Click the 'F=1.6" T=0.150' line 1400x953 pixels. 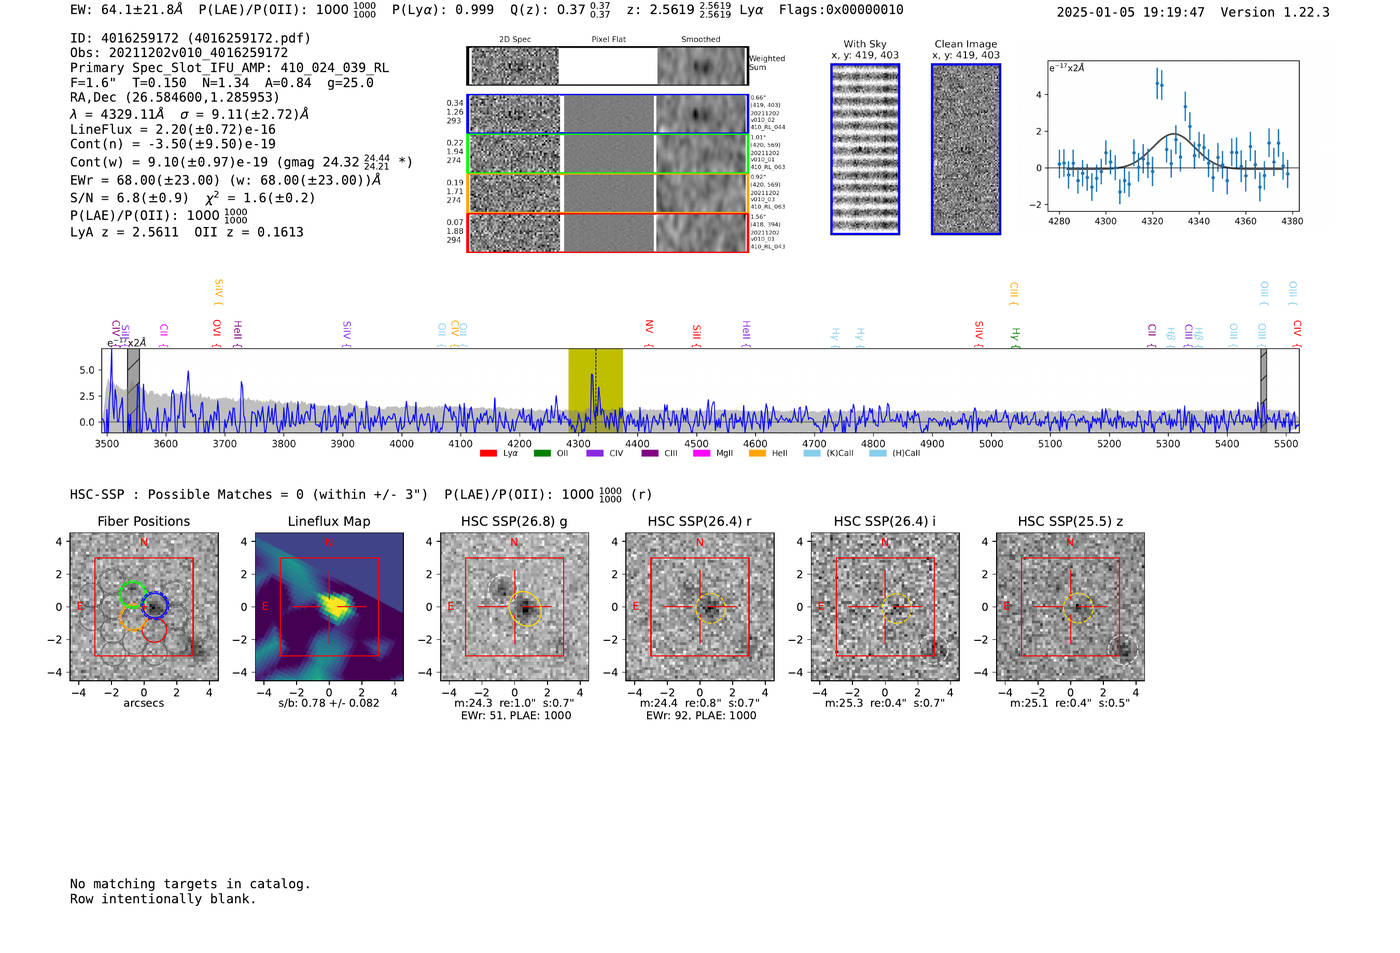pos(222,83)
